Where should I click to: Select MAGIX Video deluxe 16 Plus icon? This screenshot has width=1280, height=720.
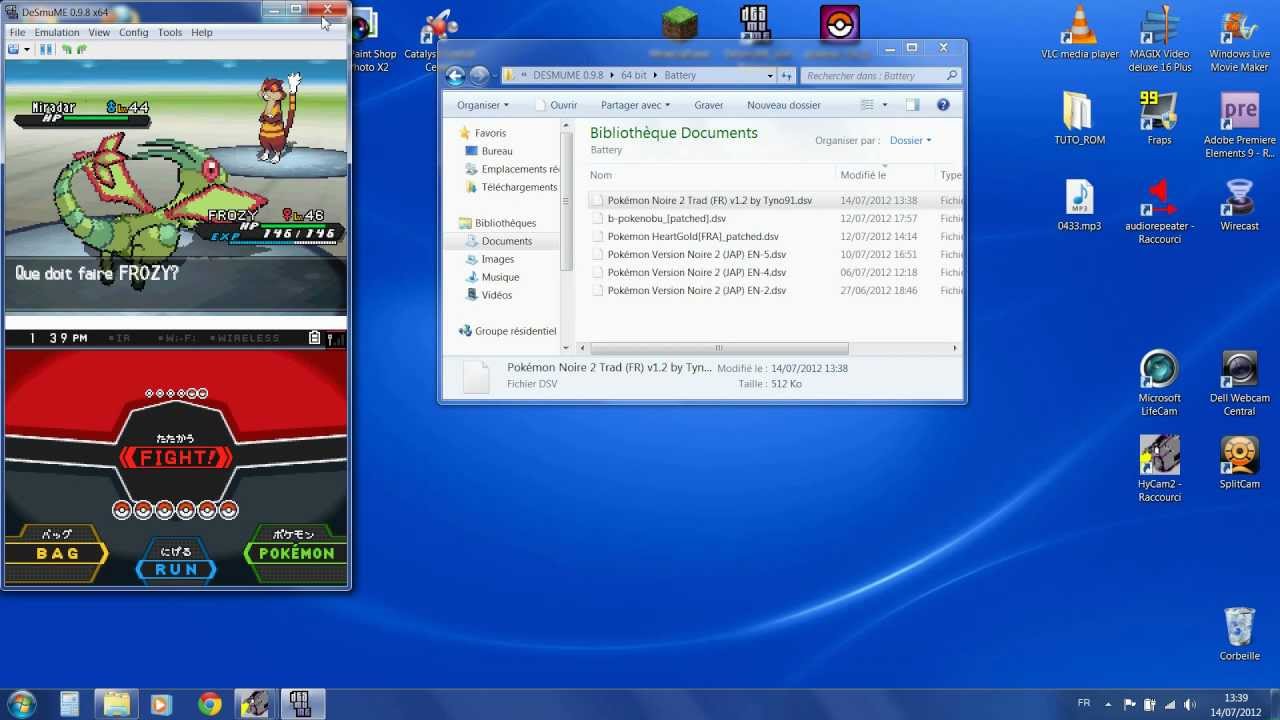pos(1160,39)
